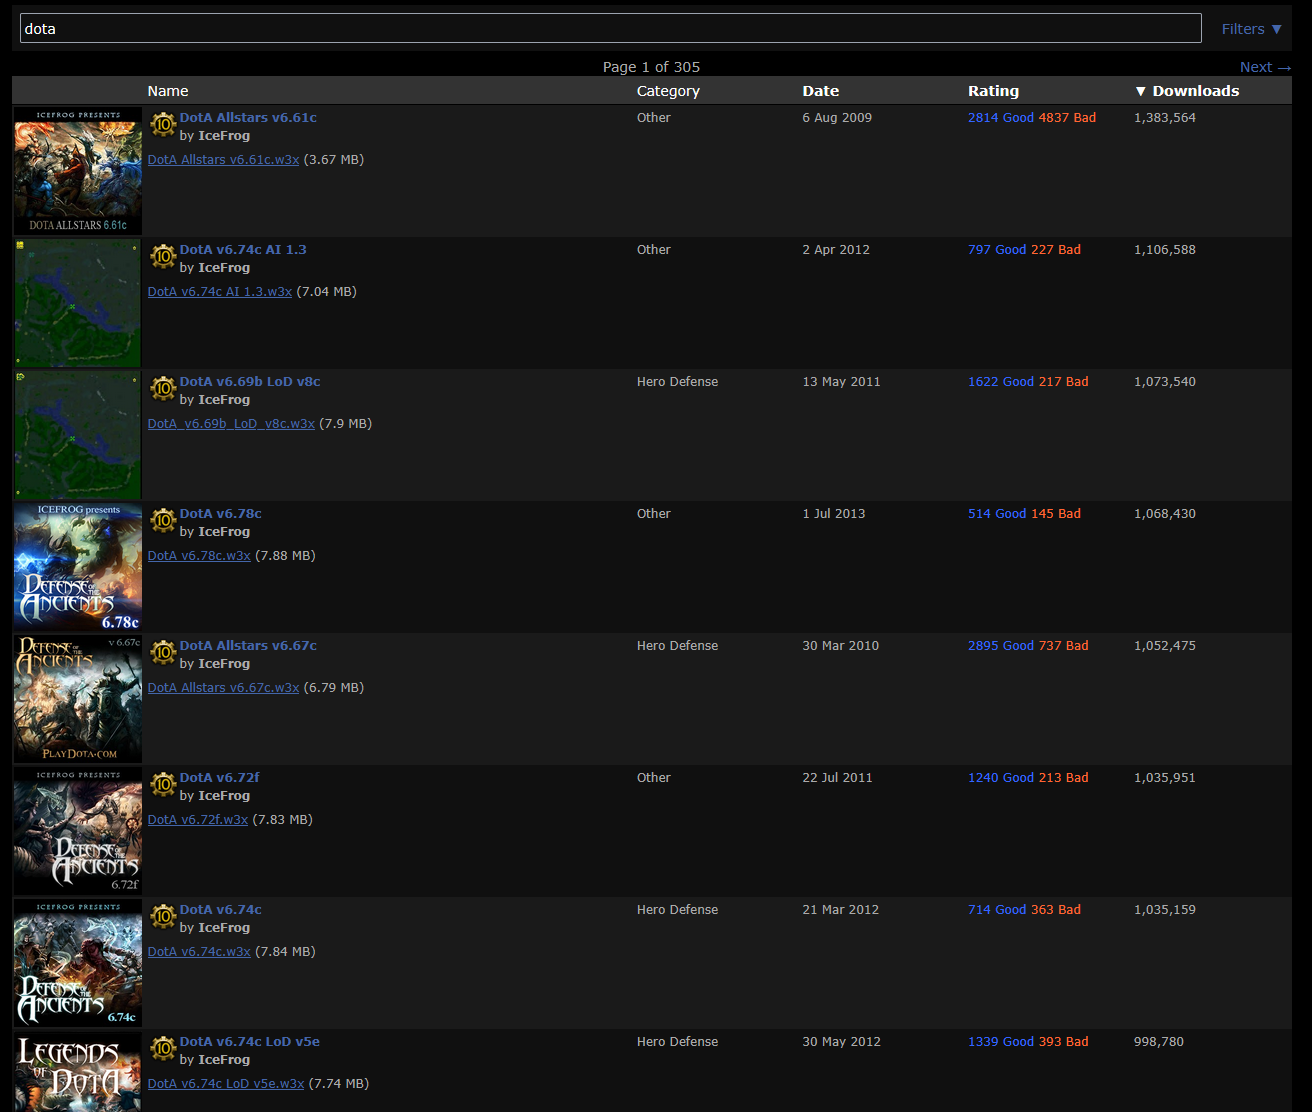Image resolution: width=1312 pixels, height=1112 pixels.
Task: Download DotA_v6.69b_LoD_v8c.w3x file
Action: [x=231, y=423]
